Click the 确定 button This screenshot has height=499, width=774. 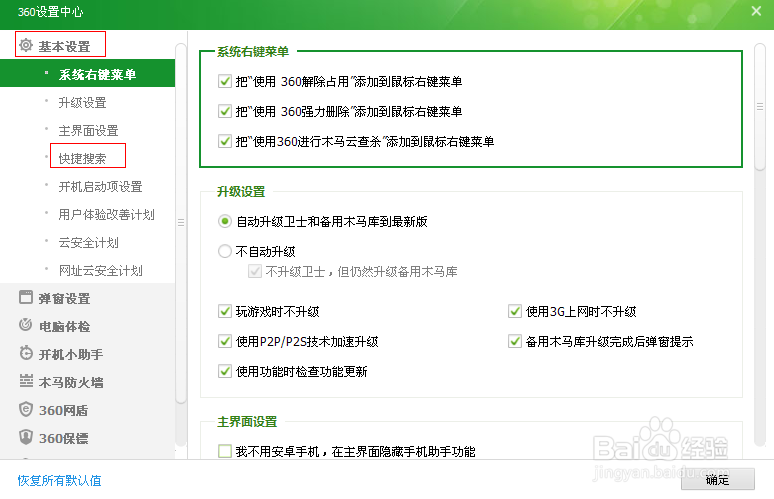(718, 479)
